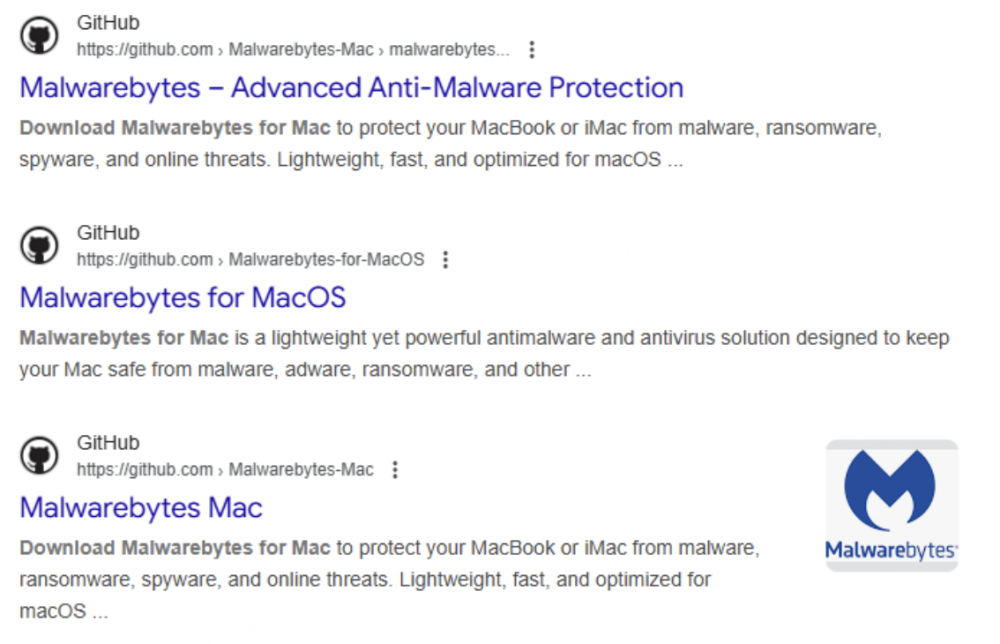Screen dimensions: 1000x644
Task: Click GitHub favicon of Malwarebytes for MacOS result
Action: pyautogui.click(x=40, y=246)
